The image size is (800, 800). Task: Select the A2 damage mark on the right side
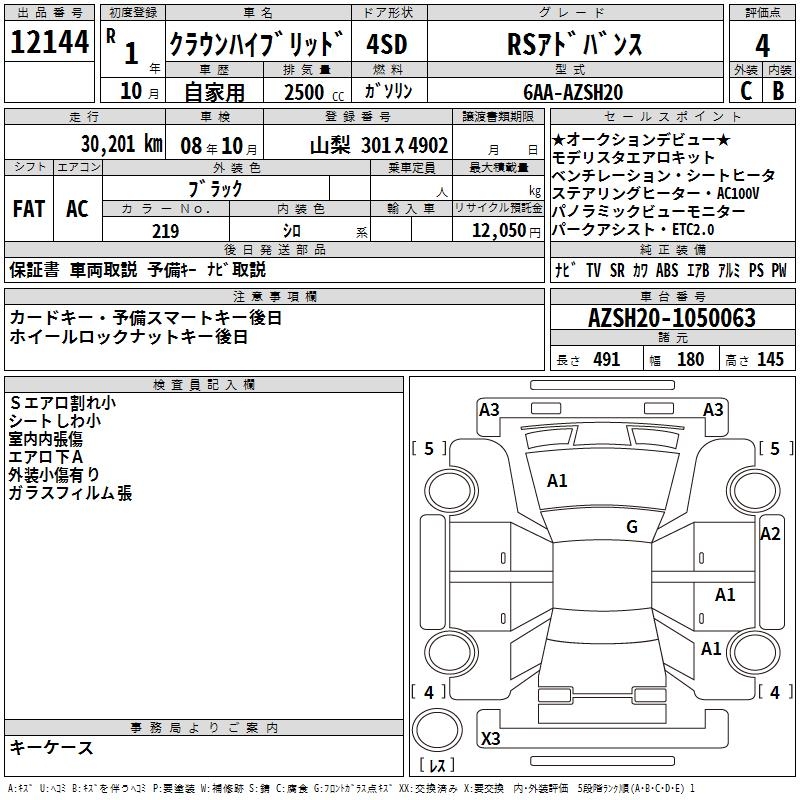click(769, 534)
